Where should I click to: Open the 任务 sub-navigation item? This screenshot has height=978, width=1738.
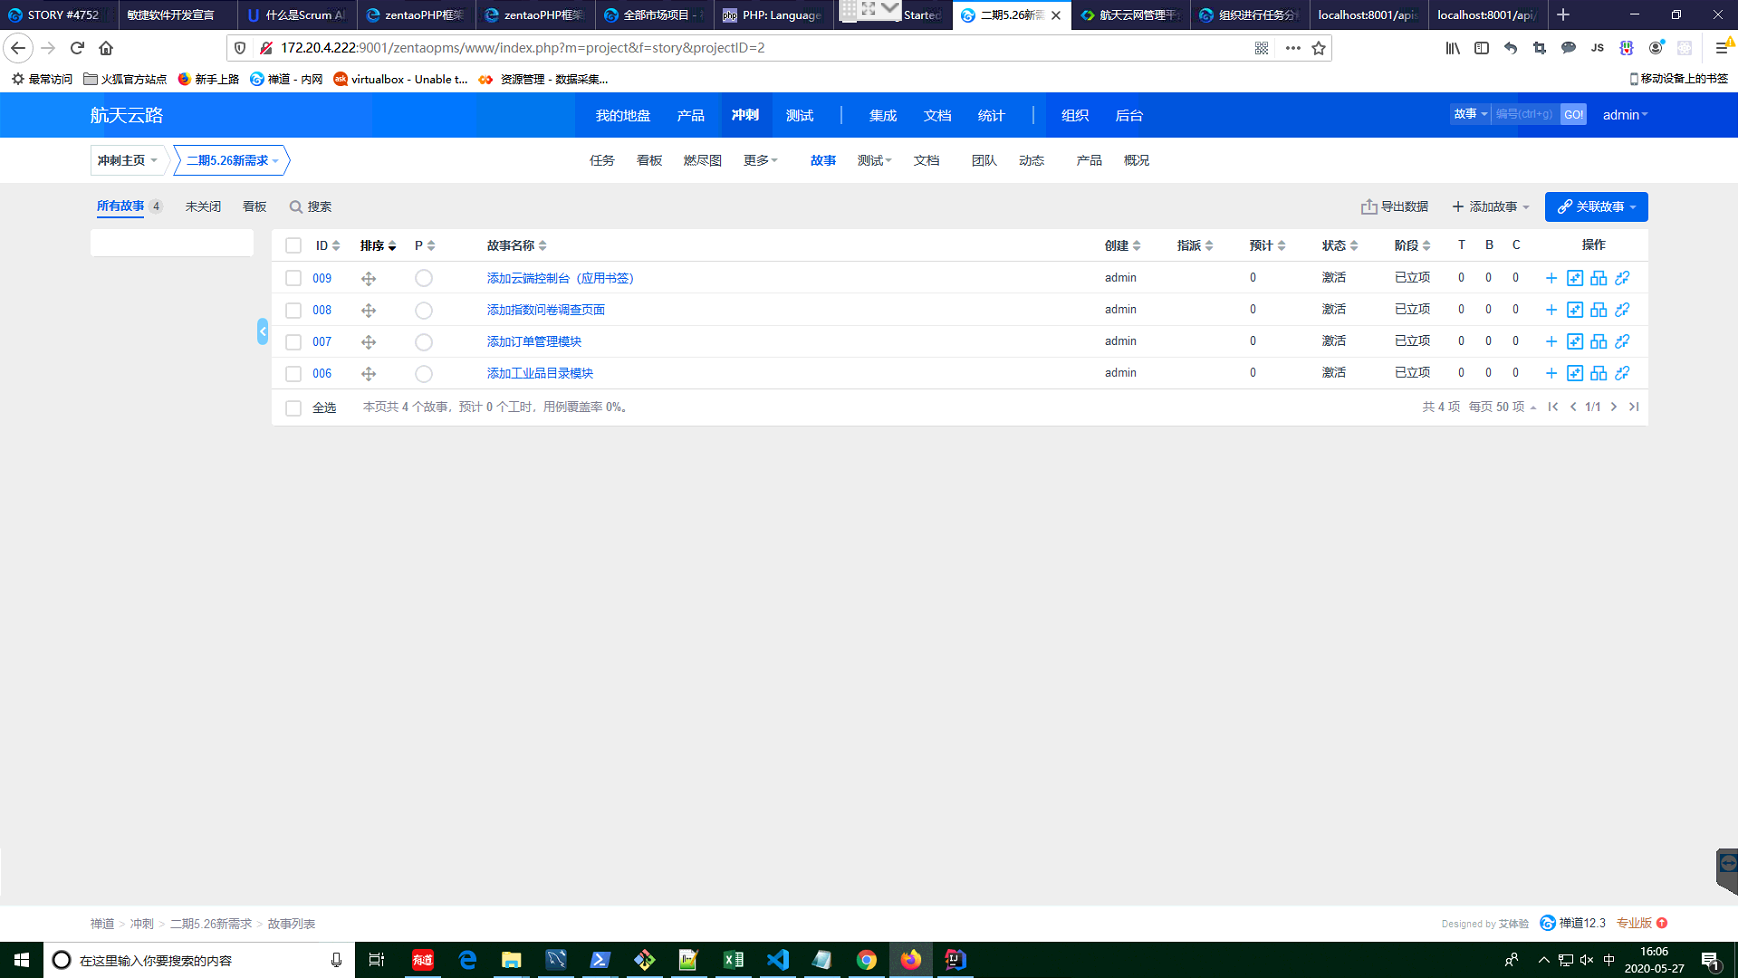click(x=602, y=160)
